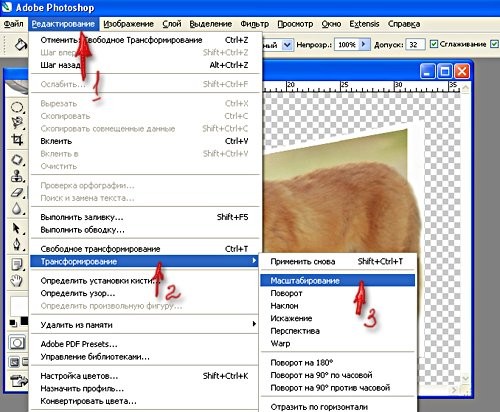
Task: Choose Вклеить from the edit menu
Action: coord(145,141)
